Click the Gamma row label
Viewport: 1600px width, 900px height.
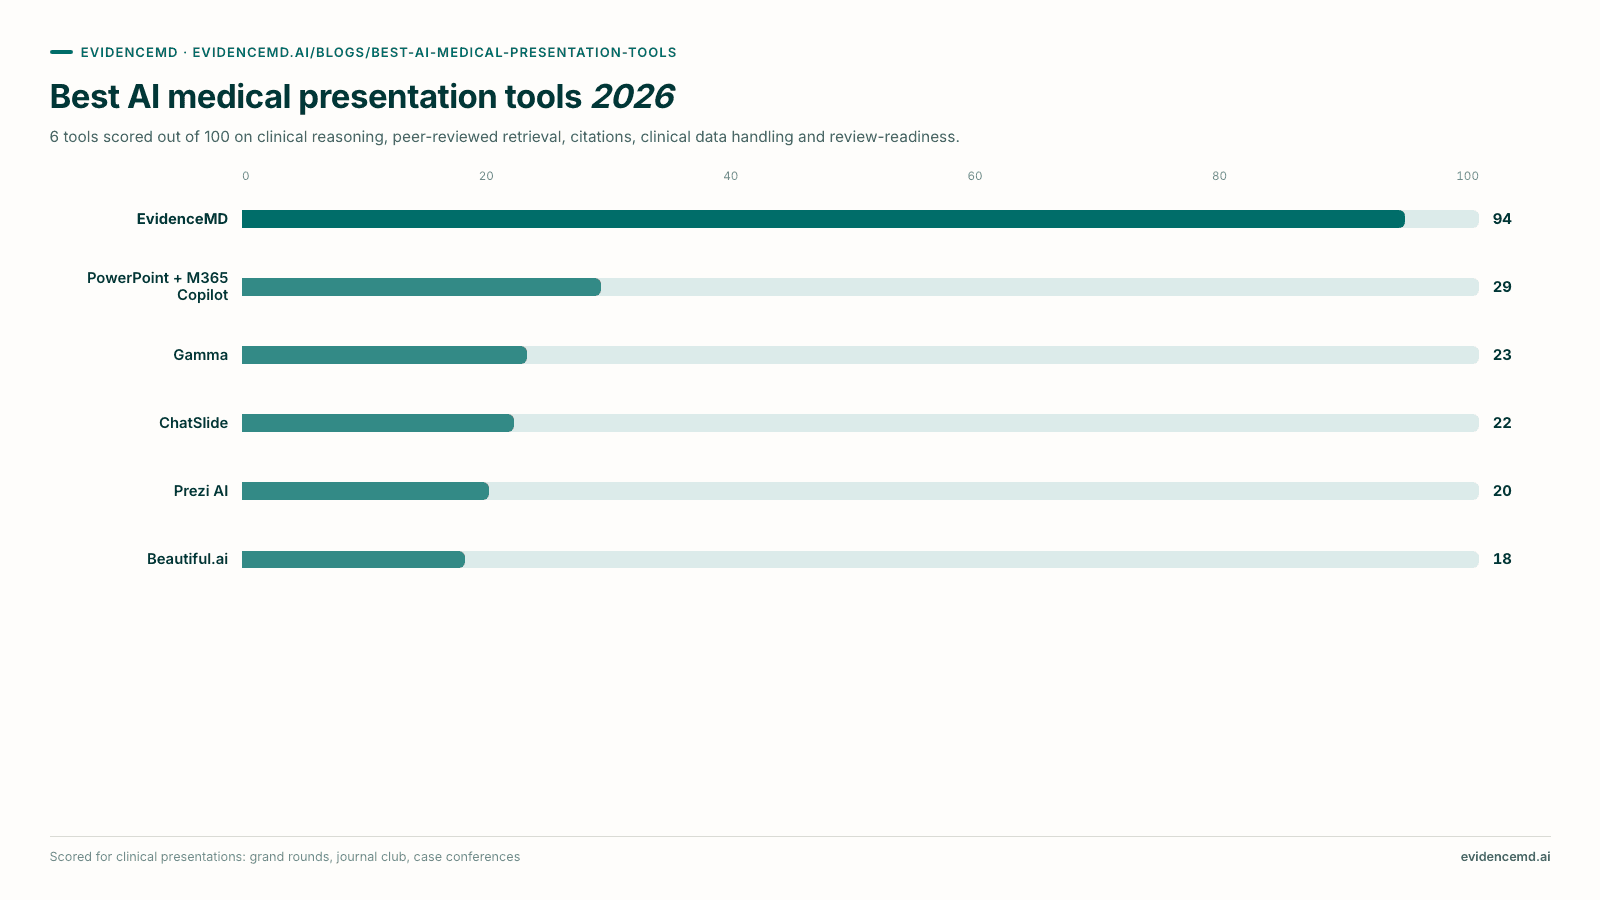pos(200,355)
